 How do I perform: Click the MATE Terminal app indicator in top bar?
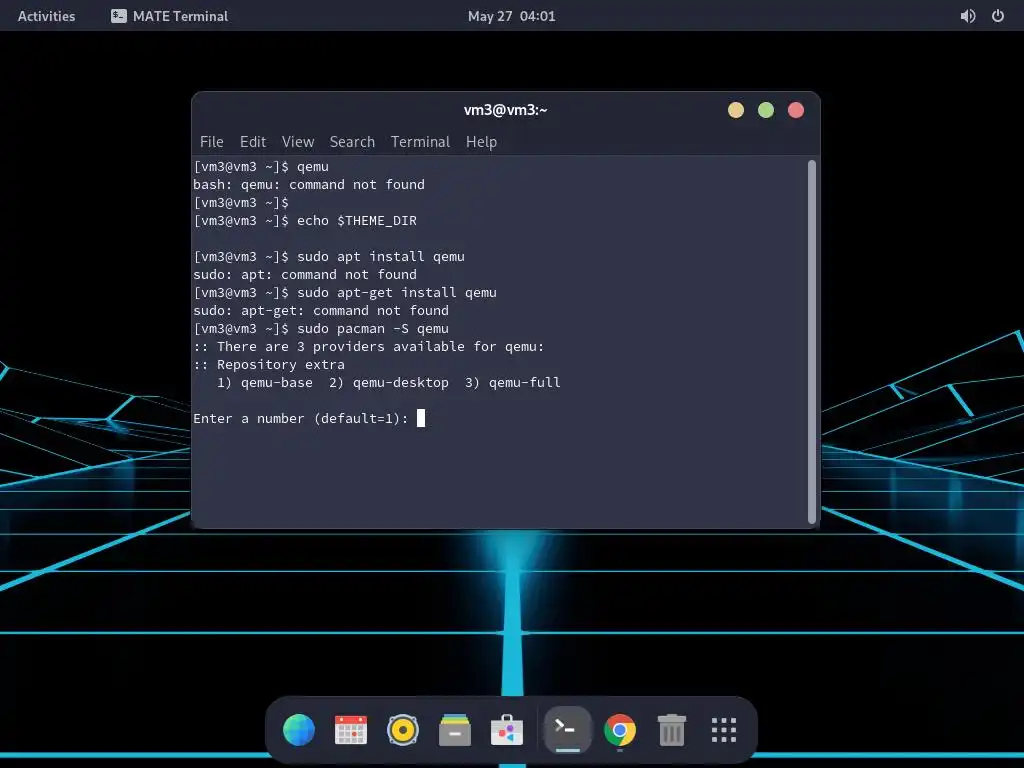click(169, 16)
